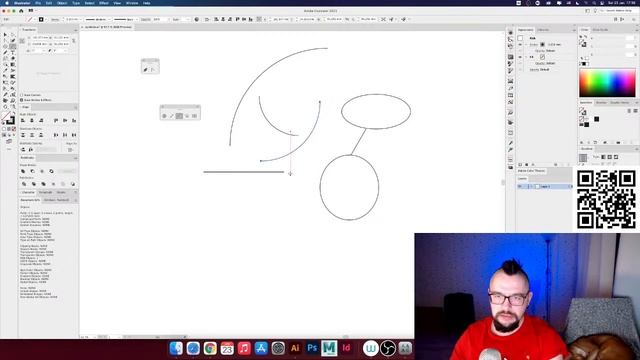This screenshot has width=640, height=360.
Task: Click the highlighted tool in the five-icon floating panel
Action: pos(179,116)
